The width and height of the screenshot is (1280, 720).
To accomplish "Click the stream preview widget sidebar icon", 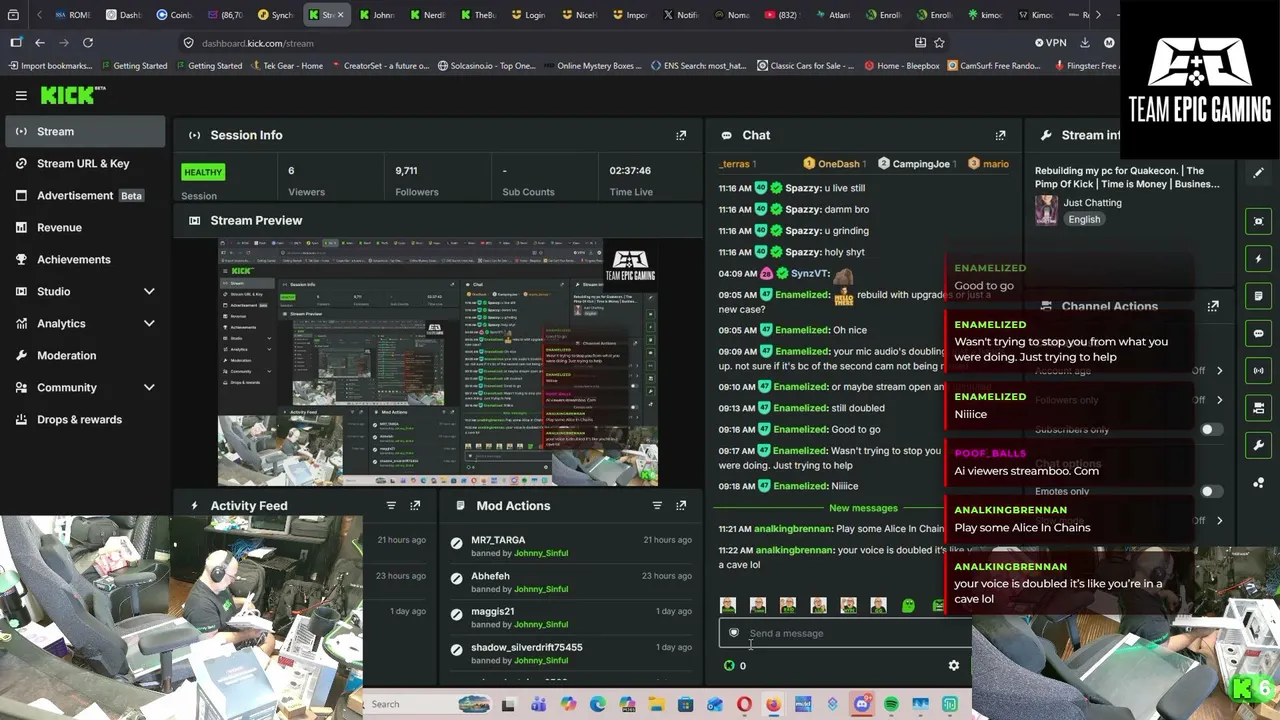I will 1259,221.
